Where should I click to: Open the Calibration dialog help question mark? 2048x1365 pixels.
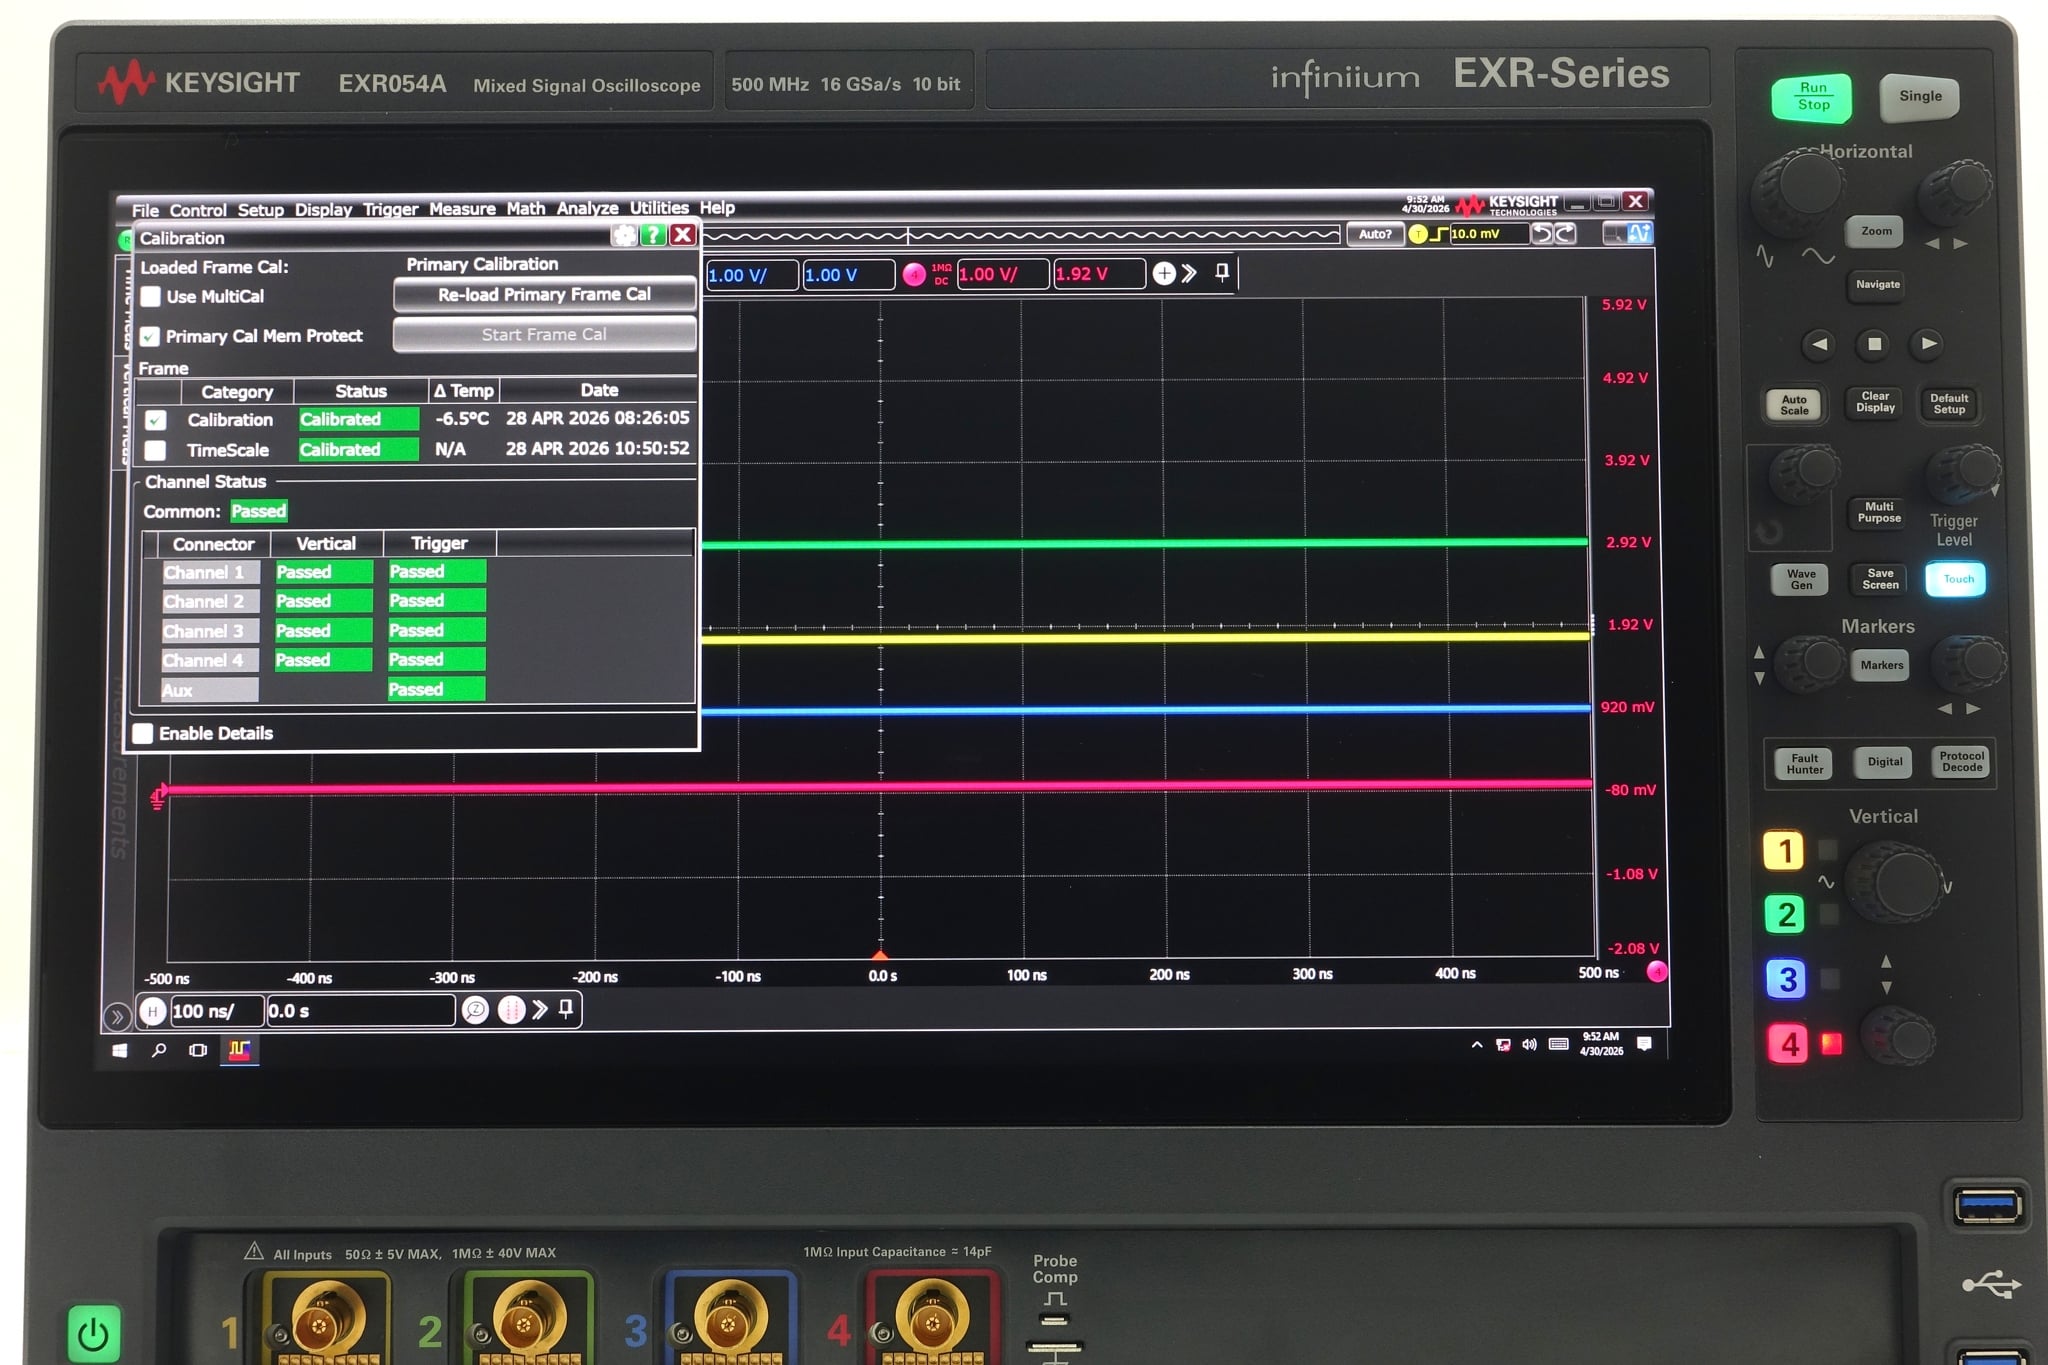pos(653,236)
